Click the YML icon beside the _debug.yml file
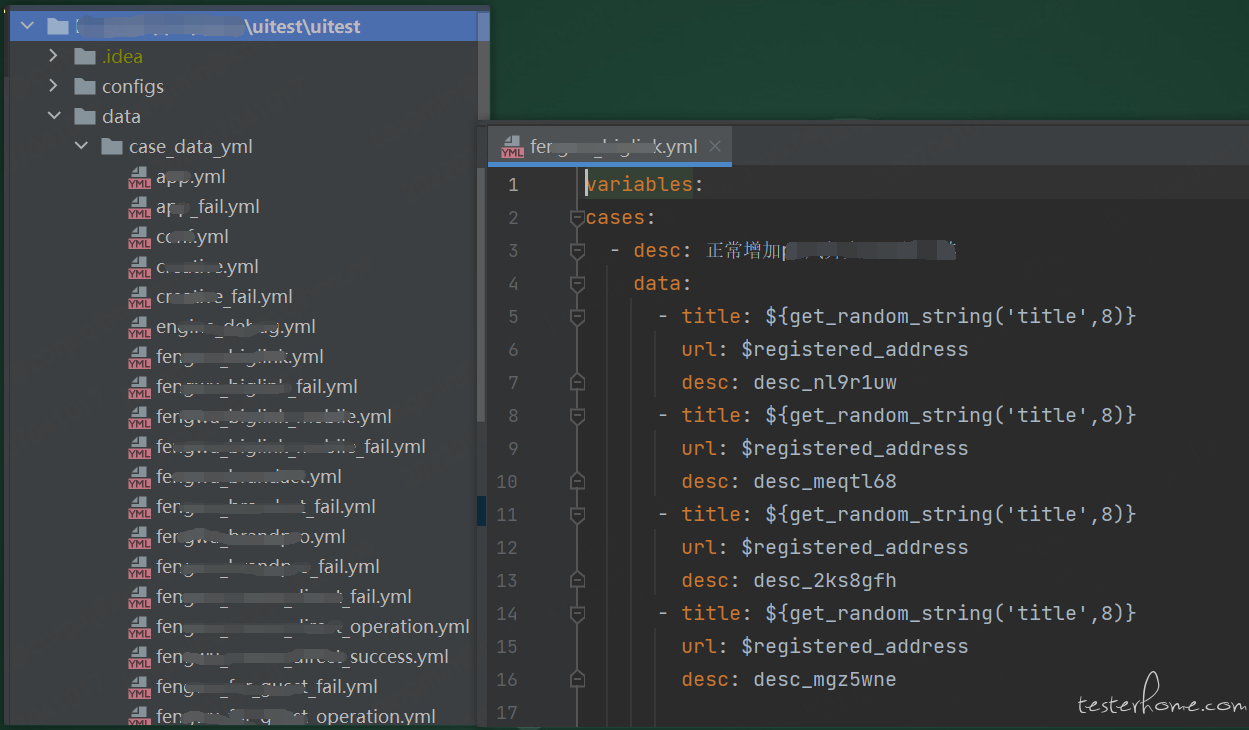The width and height of the screenshot is (1249, 730). pos(139,327)
